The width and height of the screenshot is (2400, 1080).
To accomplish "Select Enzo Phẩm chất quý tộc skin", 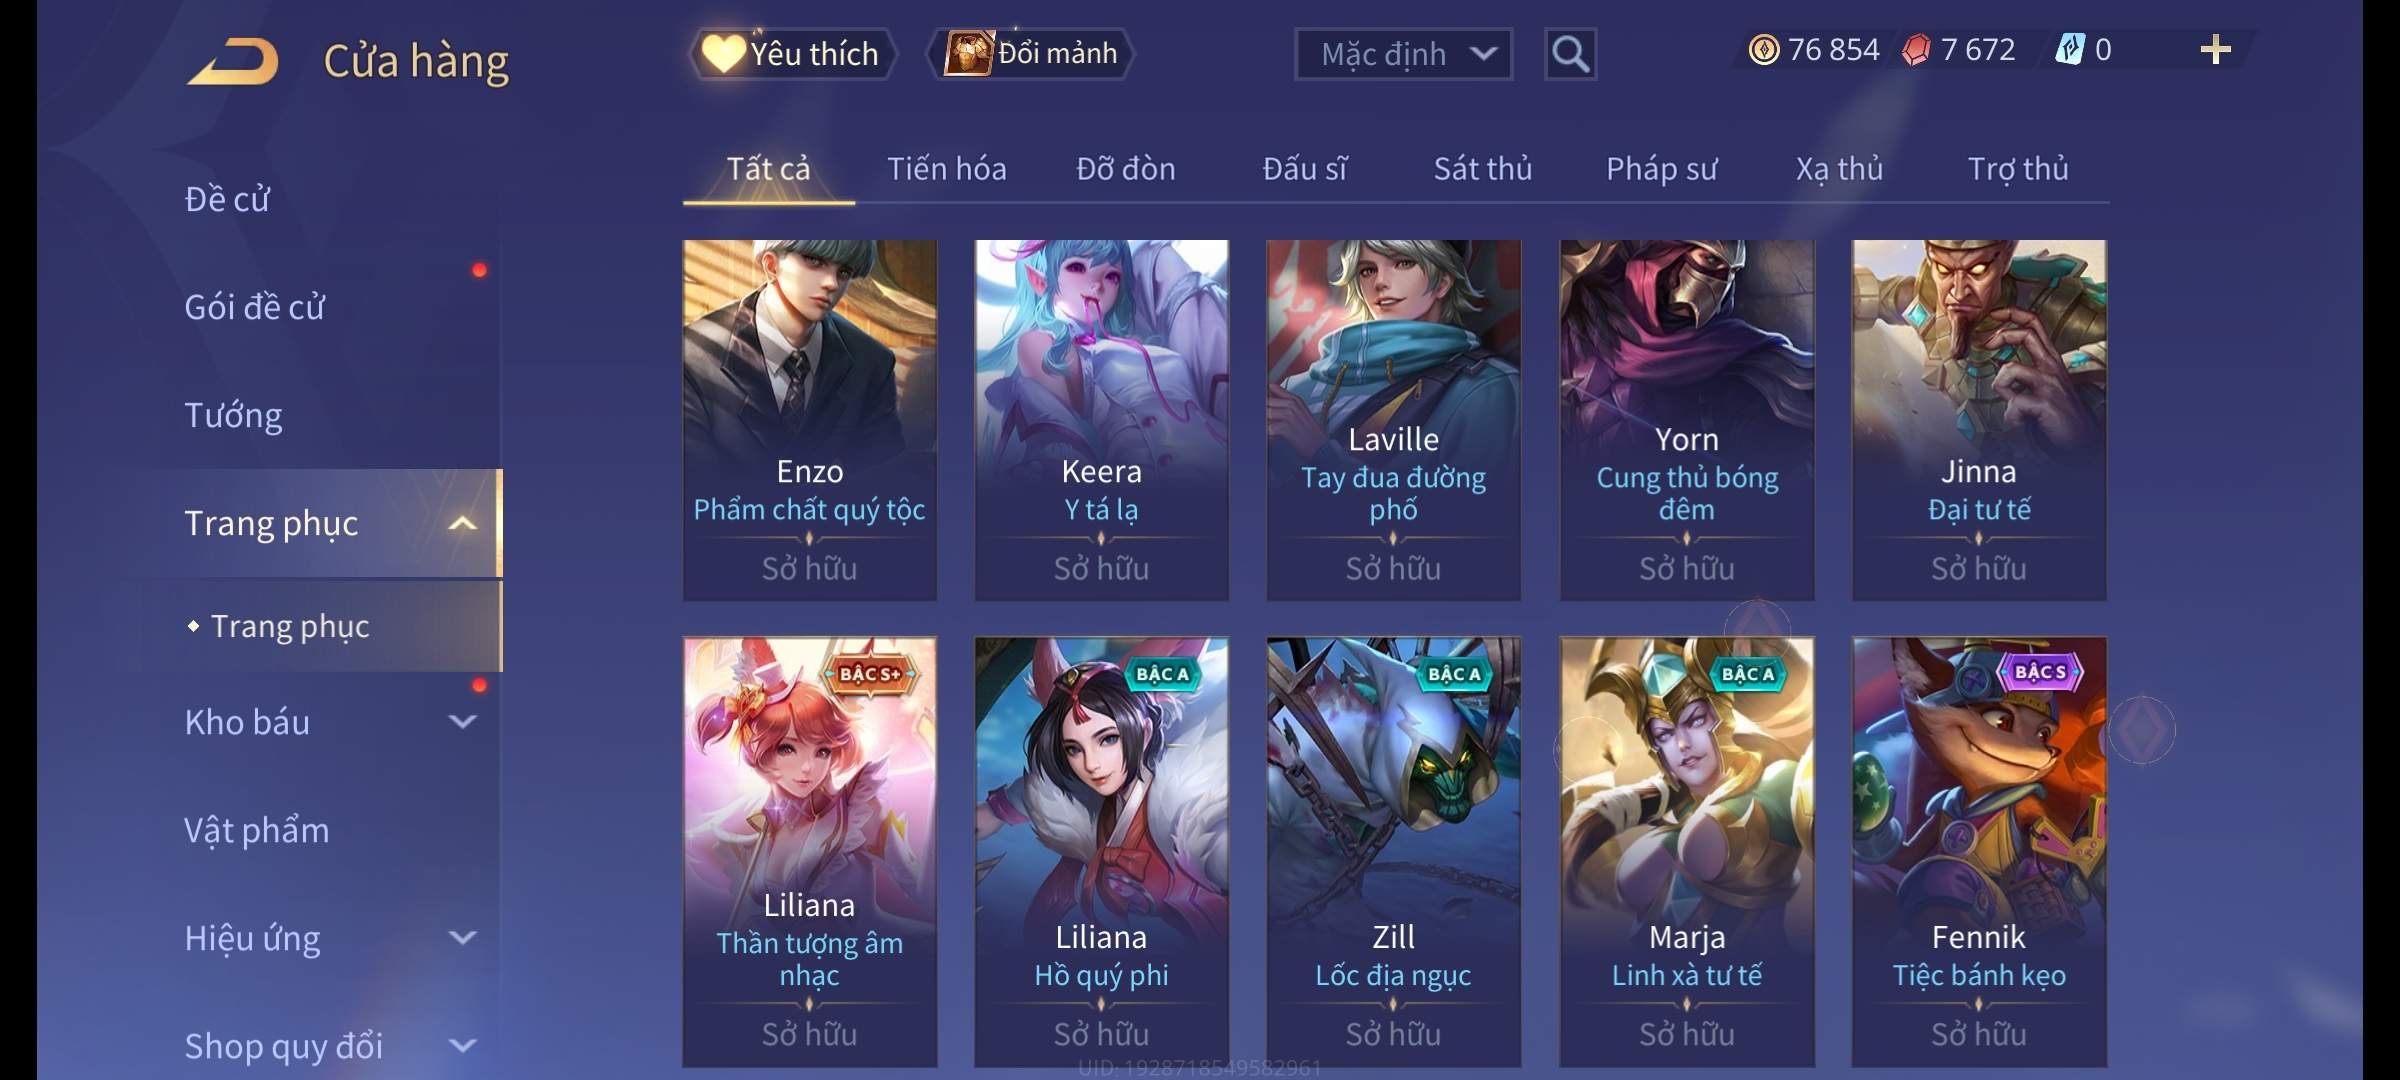I will tap(810, 420).
